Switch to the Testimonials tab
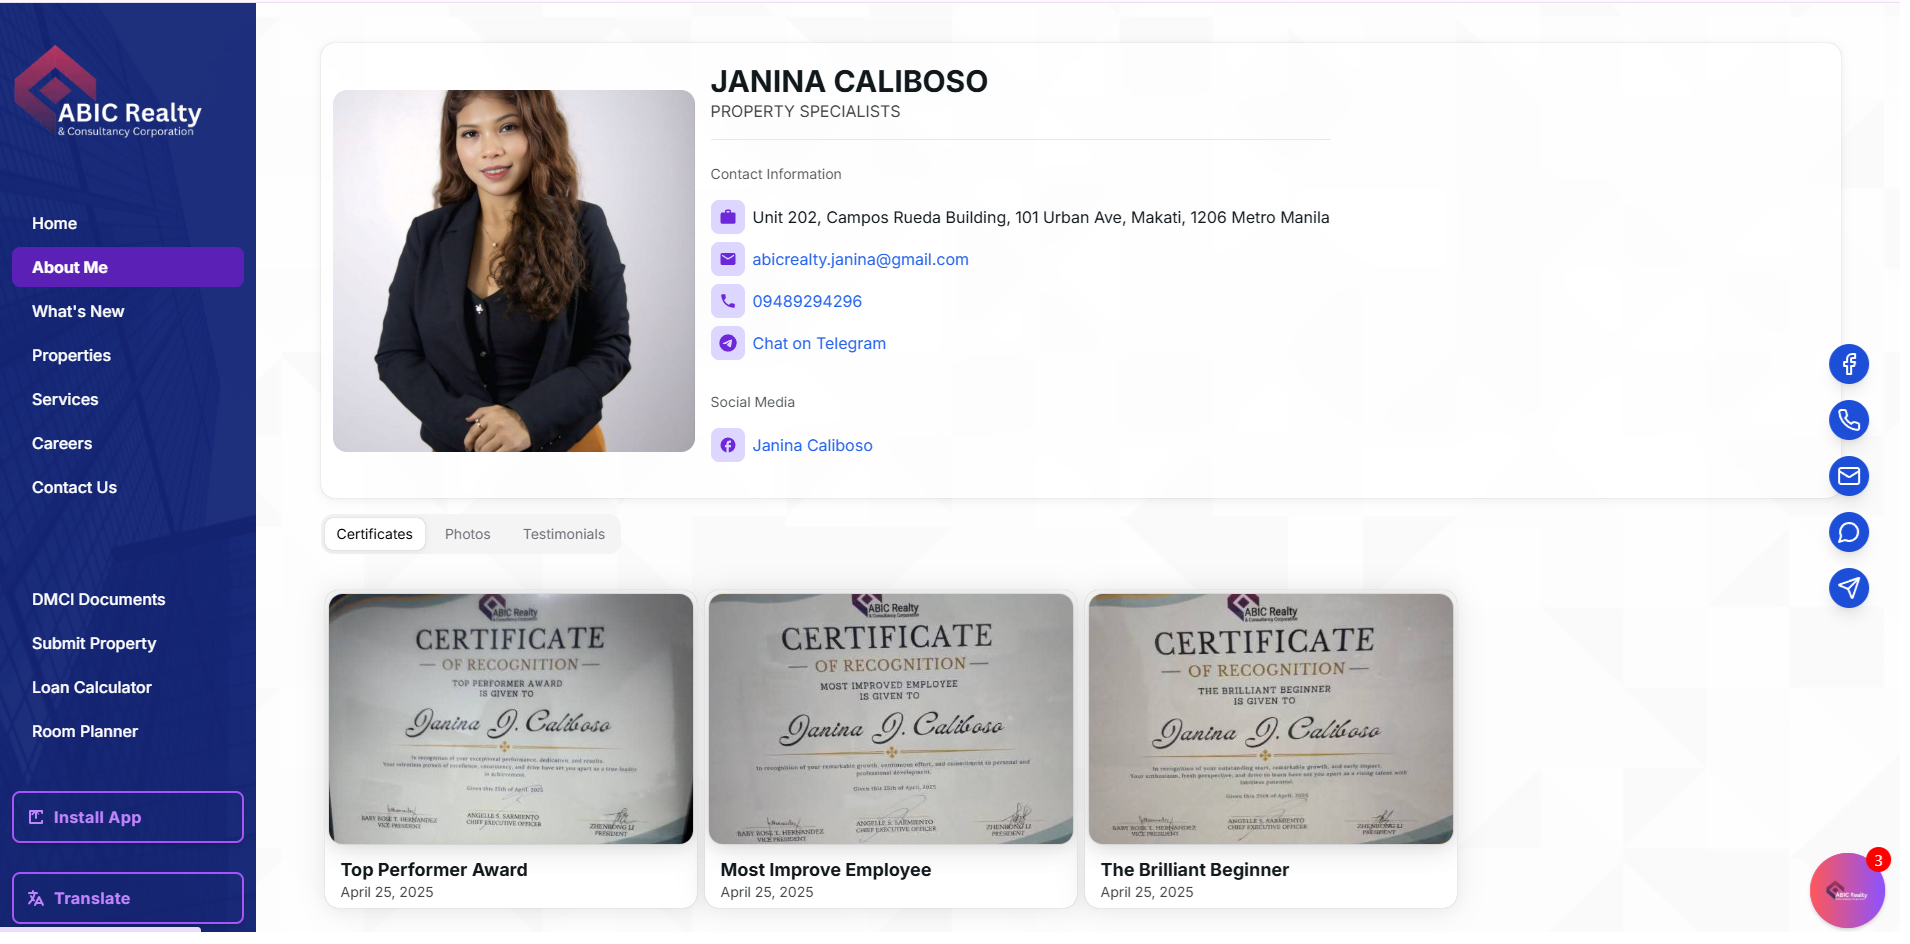The image size is (1910, 944). tap(564, 534)
